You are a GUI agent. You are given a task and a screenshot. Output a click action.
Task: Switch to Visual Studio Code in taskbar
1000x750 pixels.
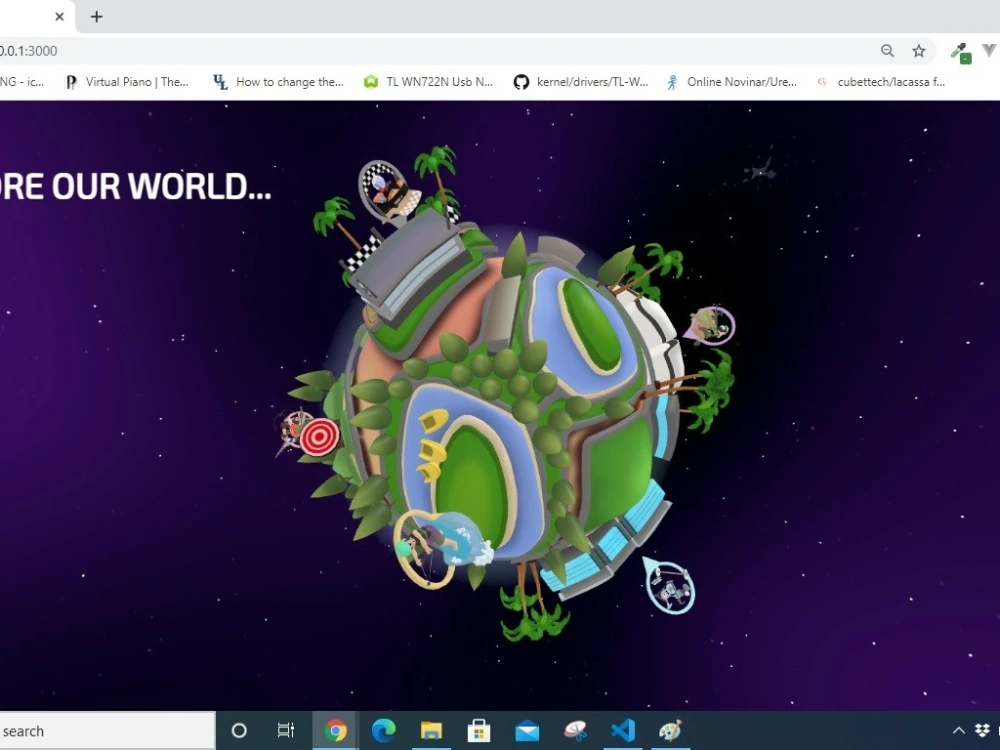point(623,731)
